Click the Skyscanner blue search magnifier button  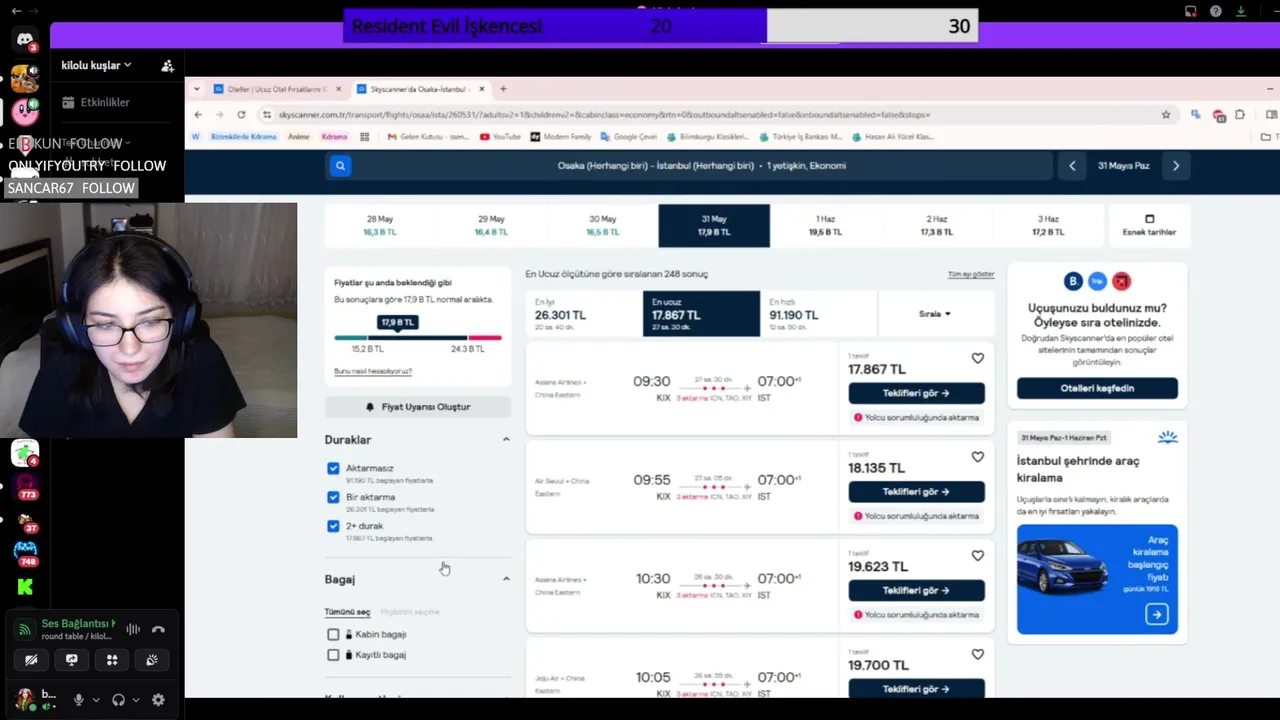(341, 166)
